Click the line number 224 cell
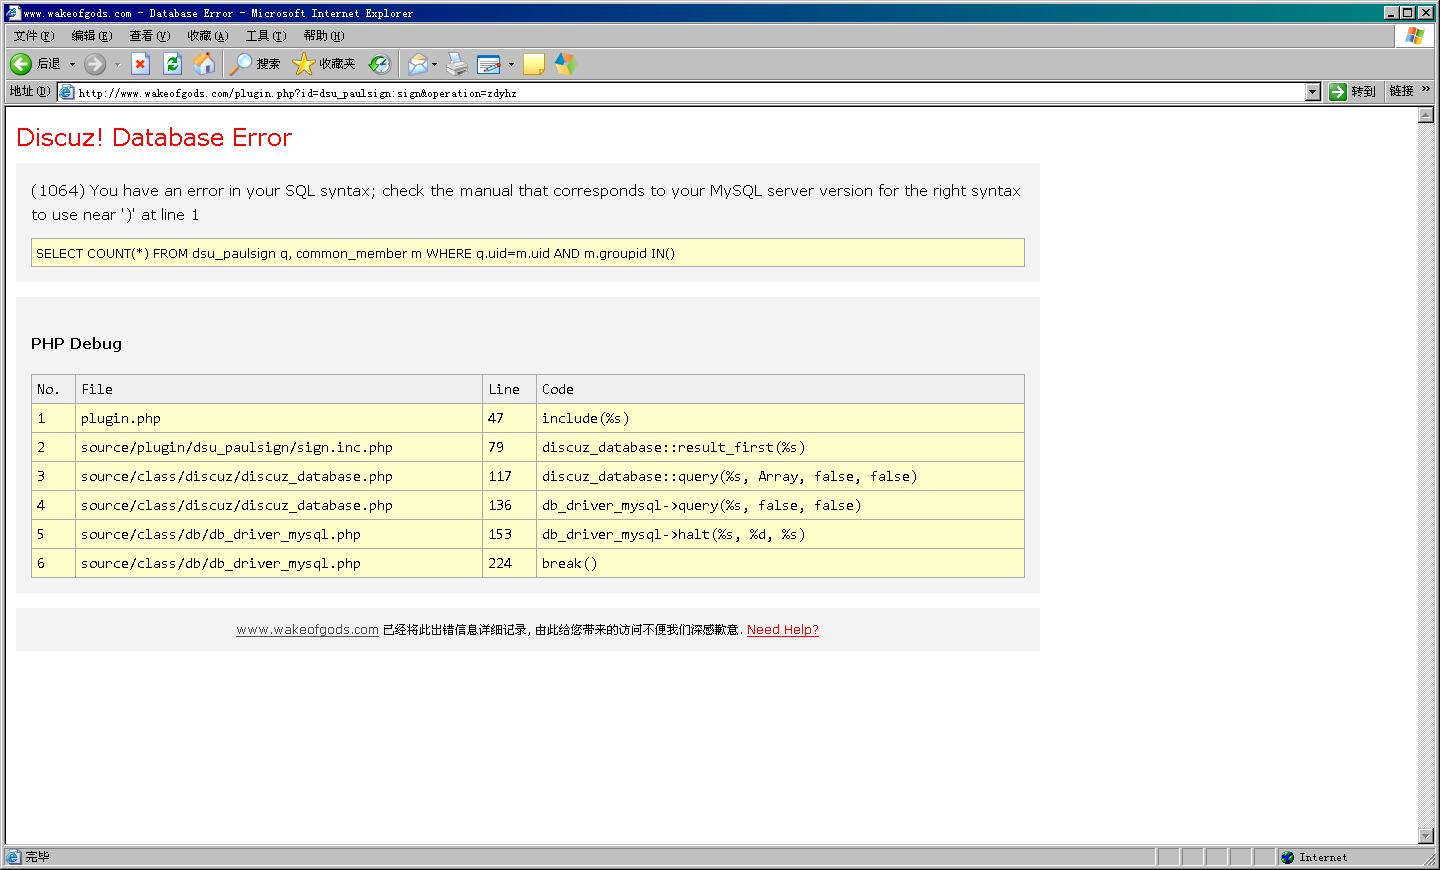This screenshot has height=870, width=1440. point(509,563)
